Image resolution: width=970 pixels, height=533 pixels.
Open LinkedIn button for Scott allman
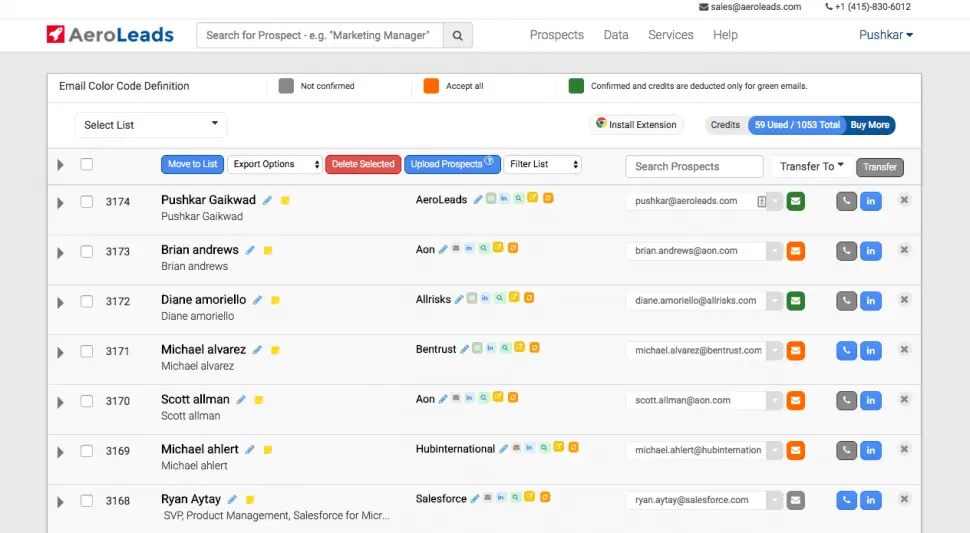870,401
